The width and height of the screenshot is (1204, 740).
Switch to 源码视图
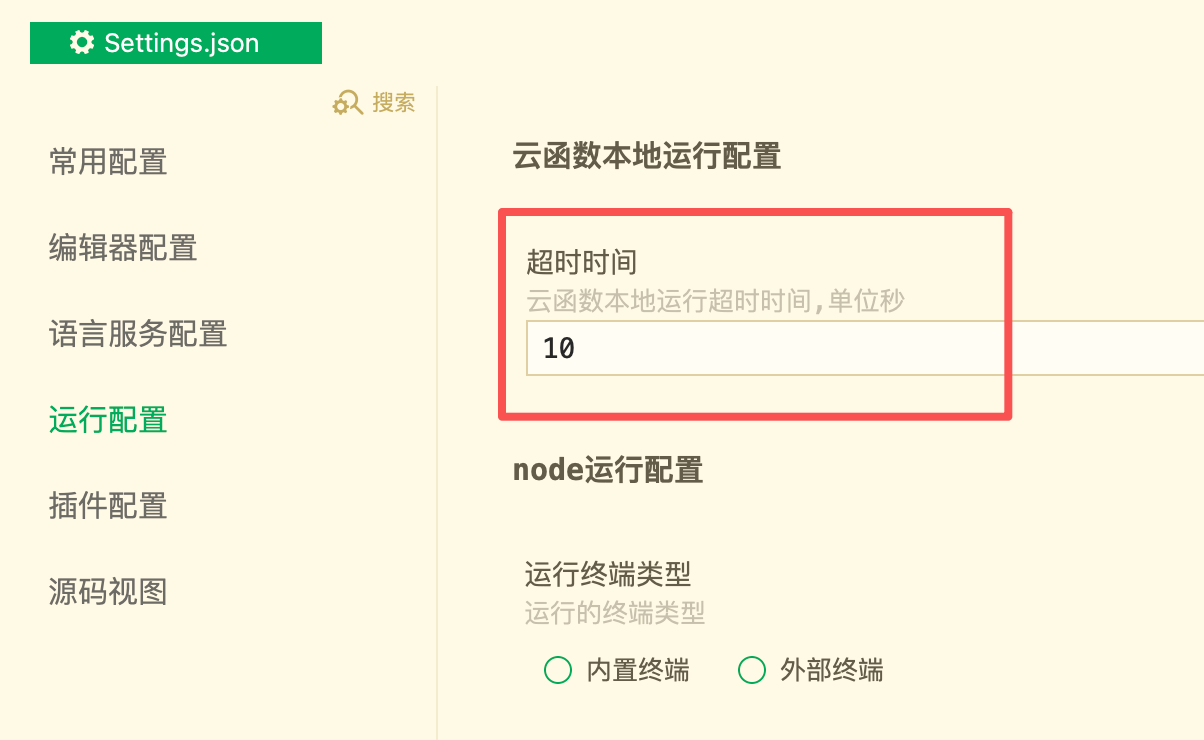tap(108, 592)
